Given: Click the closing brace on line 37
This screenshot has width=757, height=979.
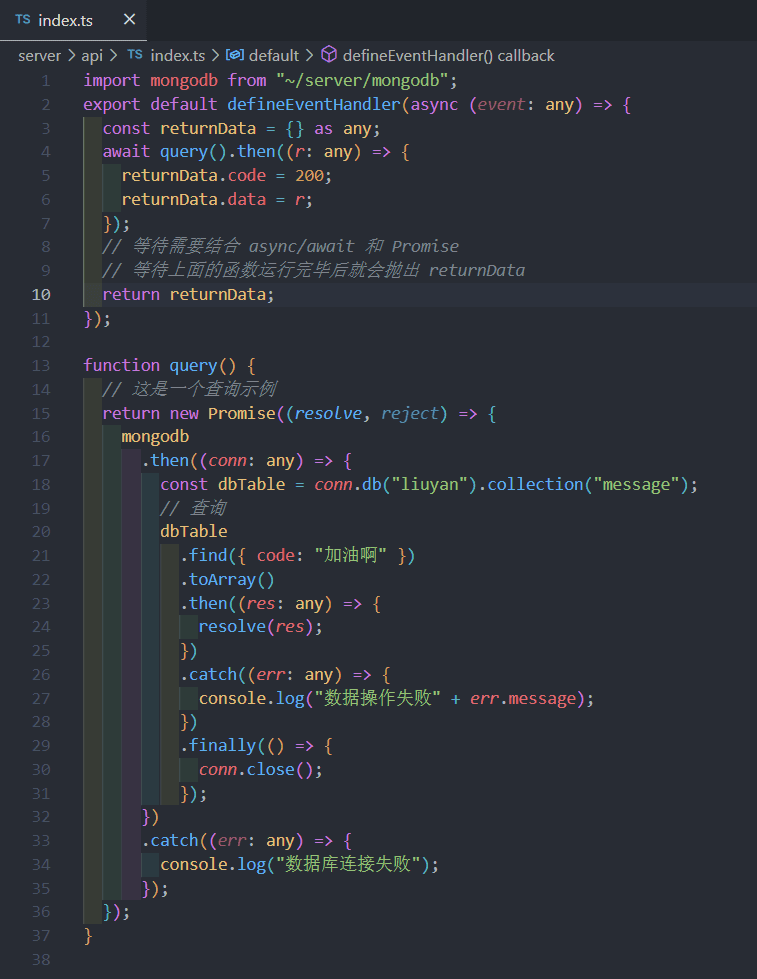Looking at the screenshot, I should [88, 936].
